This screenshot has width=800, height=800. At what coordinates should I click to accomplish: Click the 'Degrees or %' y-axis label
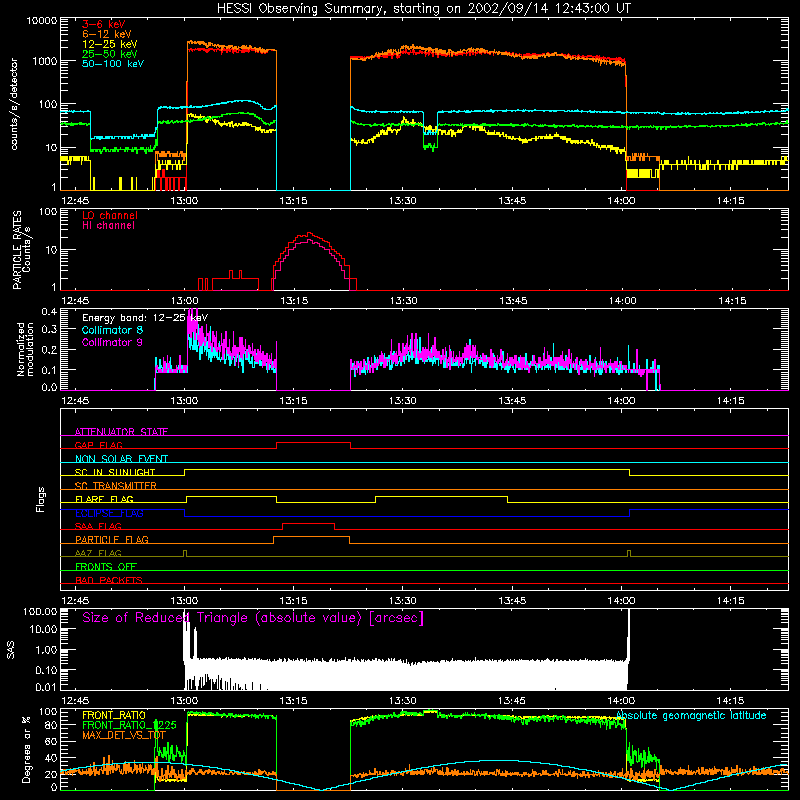(26, 749)
